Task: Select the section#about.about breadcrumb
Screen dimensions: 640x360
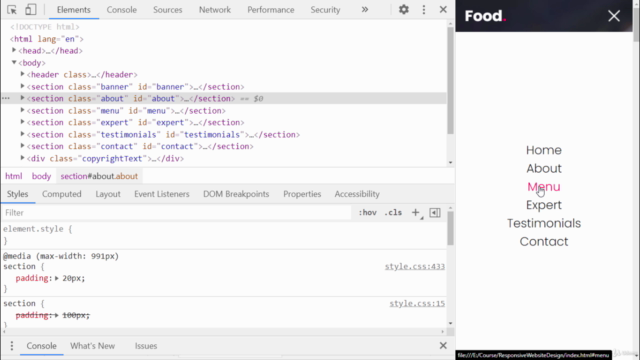Action: click(99, 176)
